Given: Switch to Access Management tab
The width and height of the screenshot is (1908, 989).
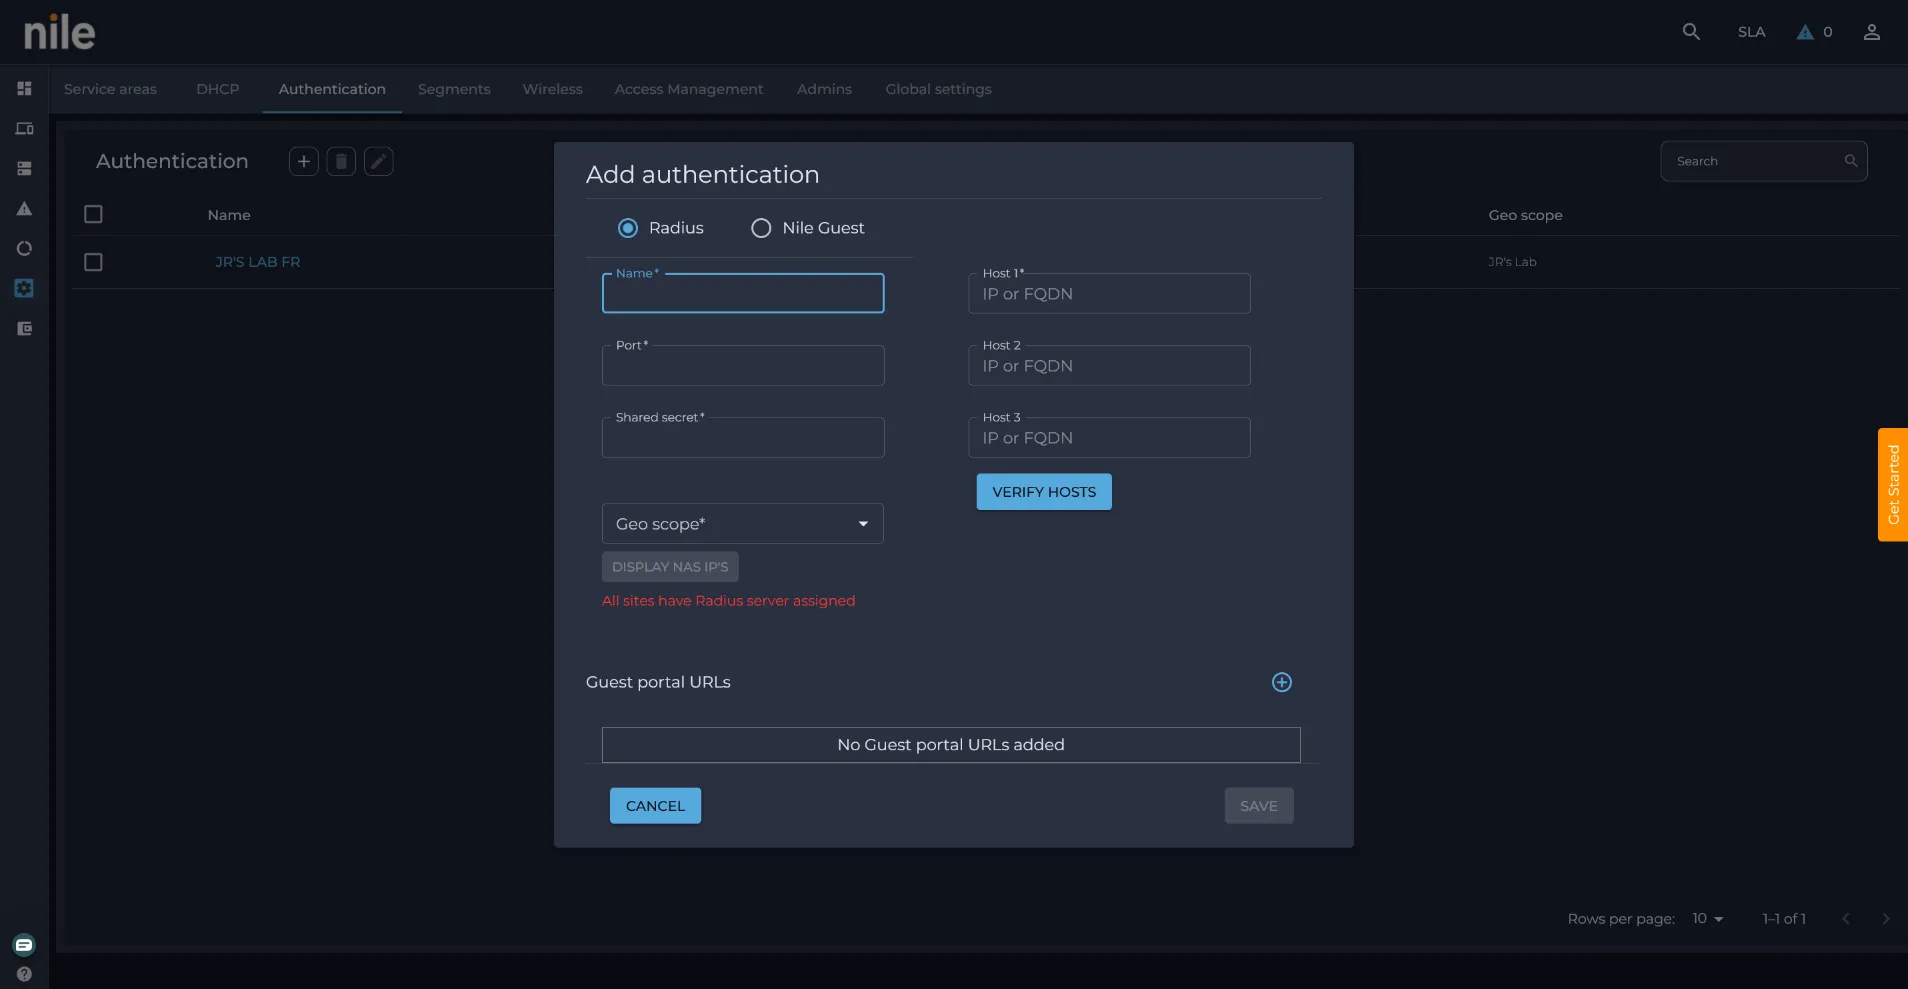Looking at the screenshot, I should [x=689, y=89].
